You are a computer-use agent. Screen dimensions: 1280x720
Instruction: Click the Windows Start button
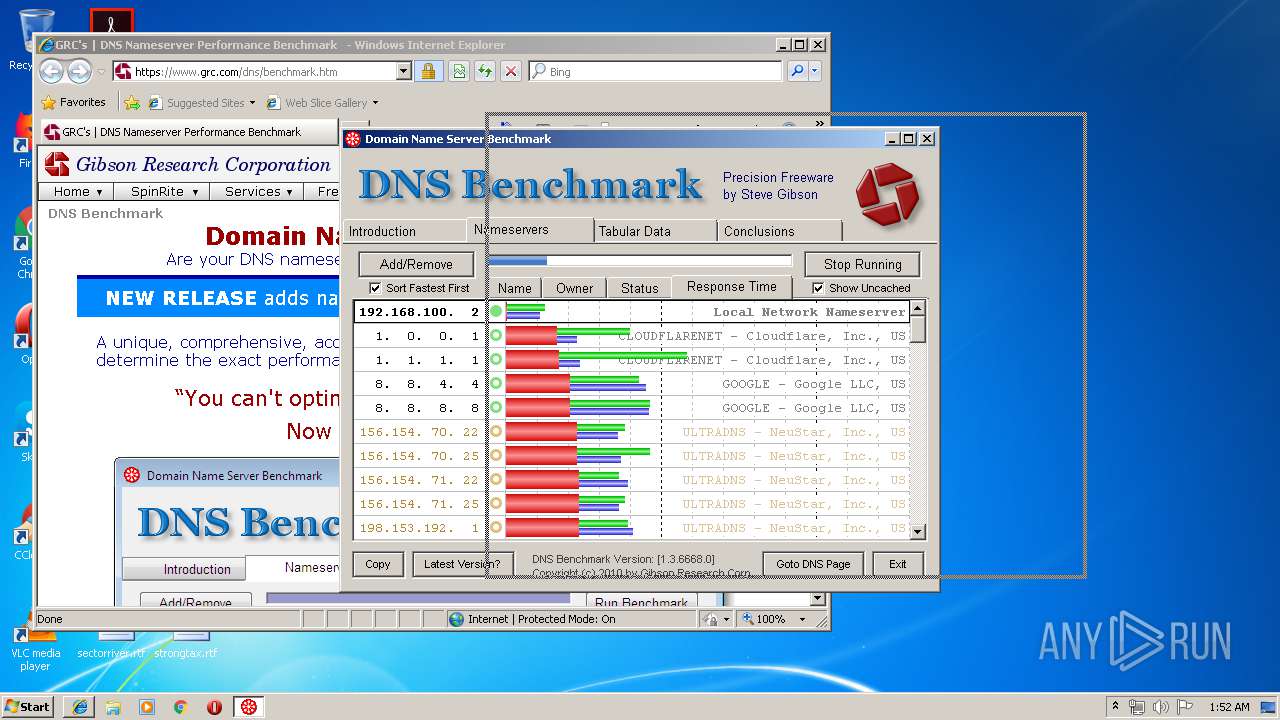pos(27,707)
